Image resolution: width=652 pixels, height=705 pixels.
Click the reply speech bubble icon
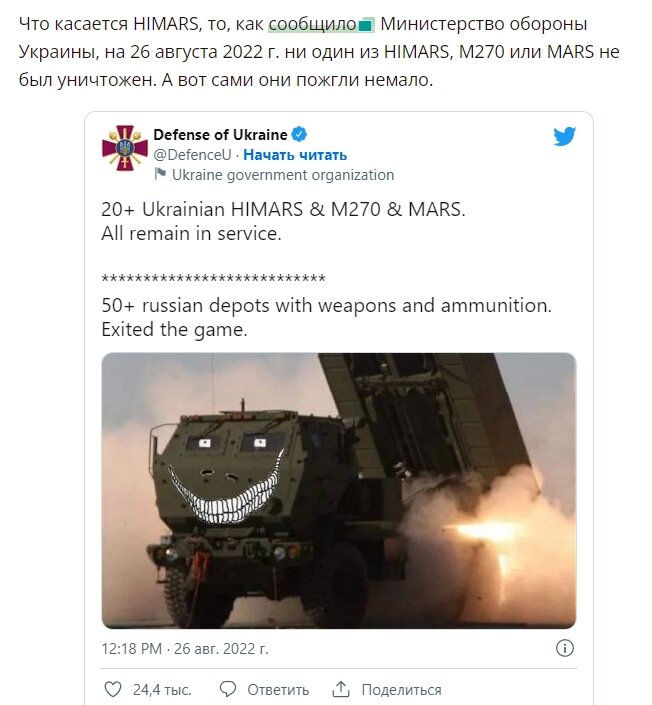pyautogui.click(x=228, y=689)
